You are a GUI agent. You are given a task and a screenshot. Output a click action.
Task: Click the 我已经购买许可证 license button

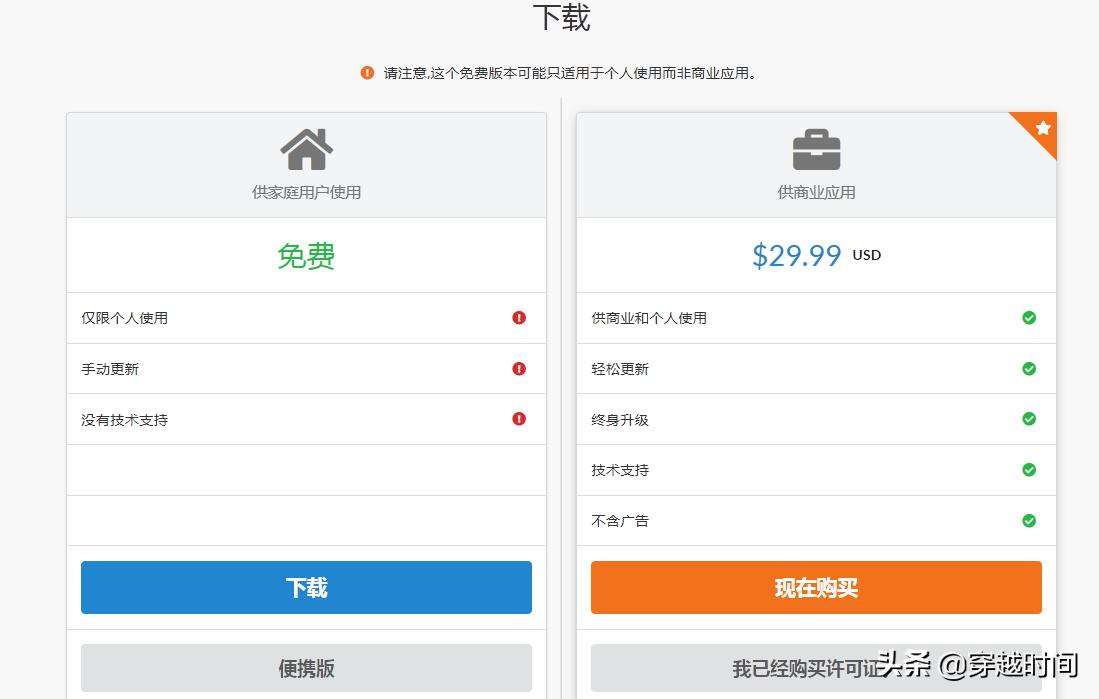point(816,668)
